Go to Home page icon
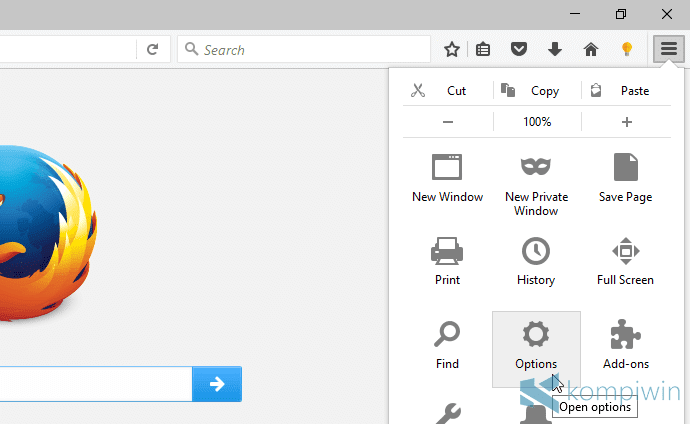Viewport: 690px width, 424px height. (591, 49)
